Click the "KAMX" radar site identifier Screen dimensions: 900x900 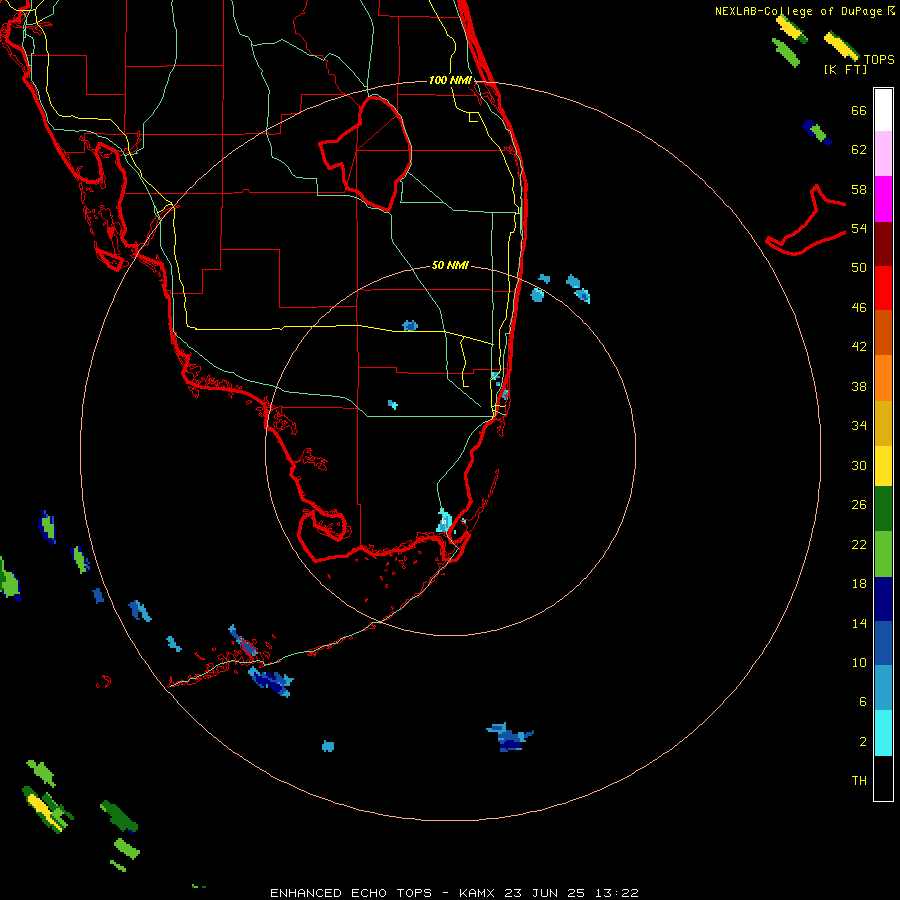[x=479, y=893]
